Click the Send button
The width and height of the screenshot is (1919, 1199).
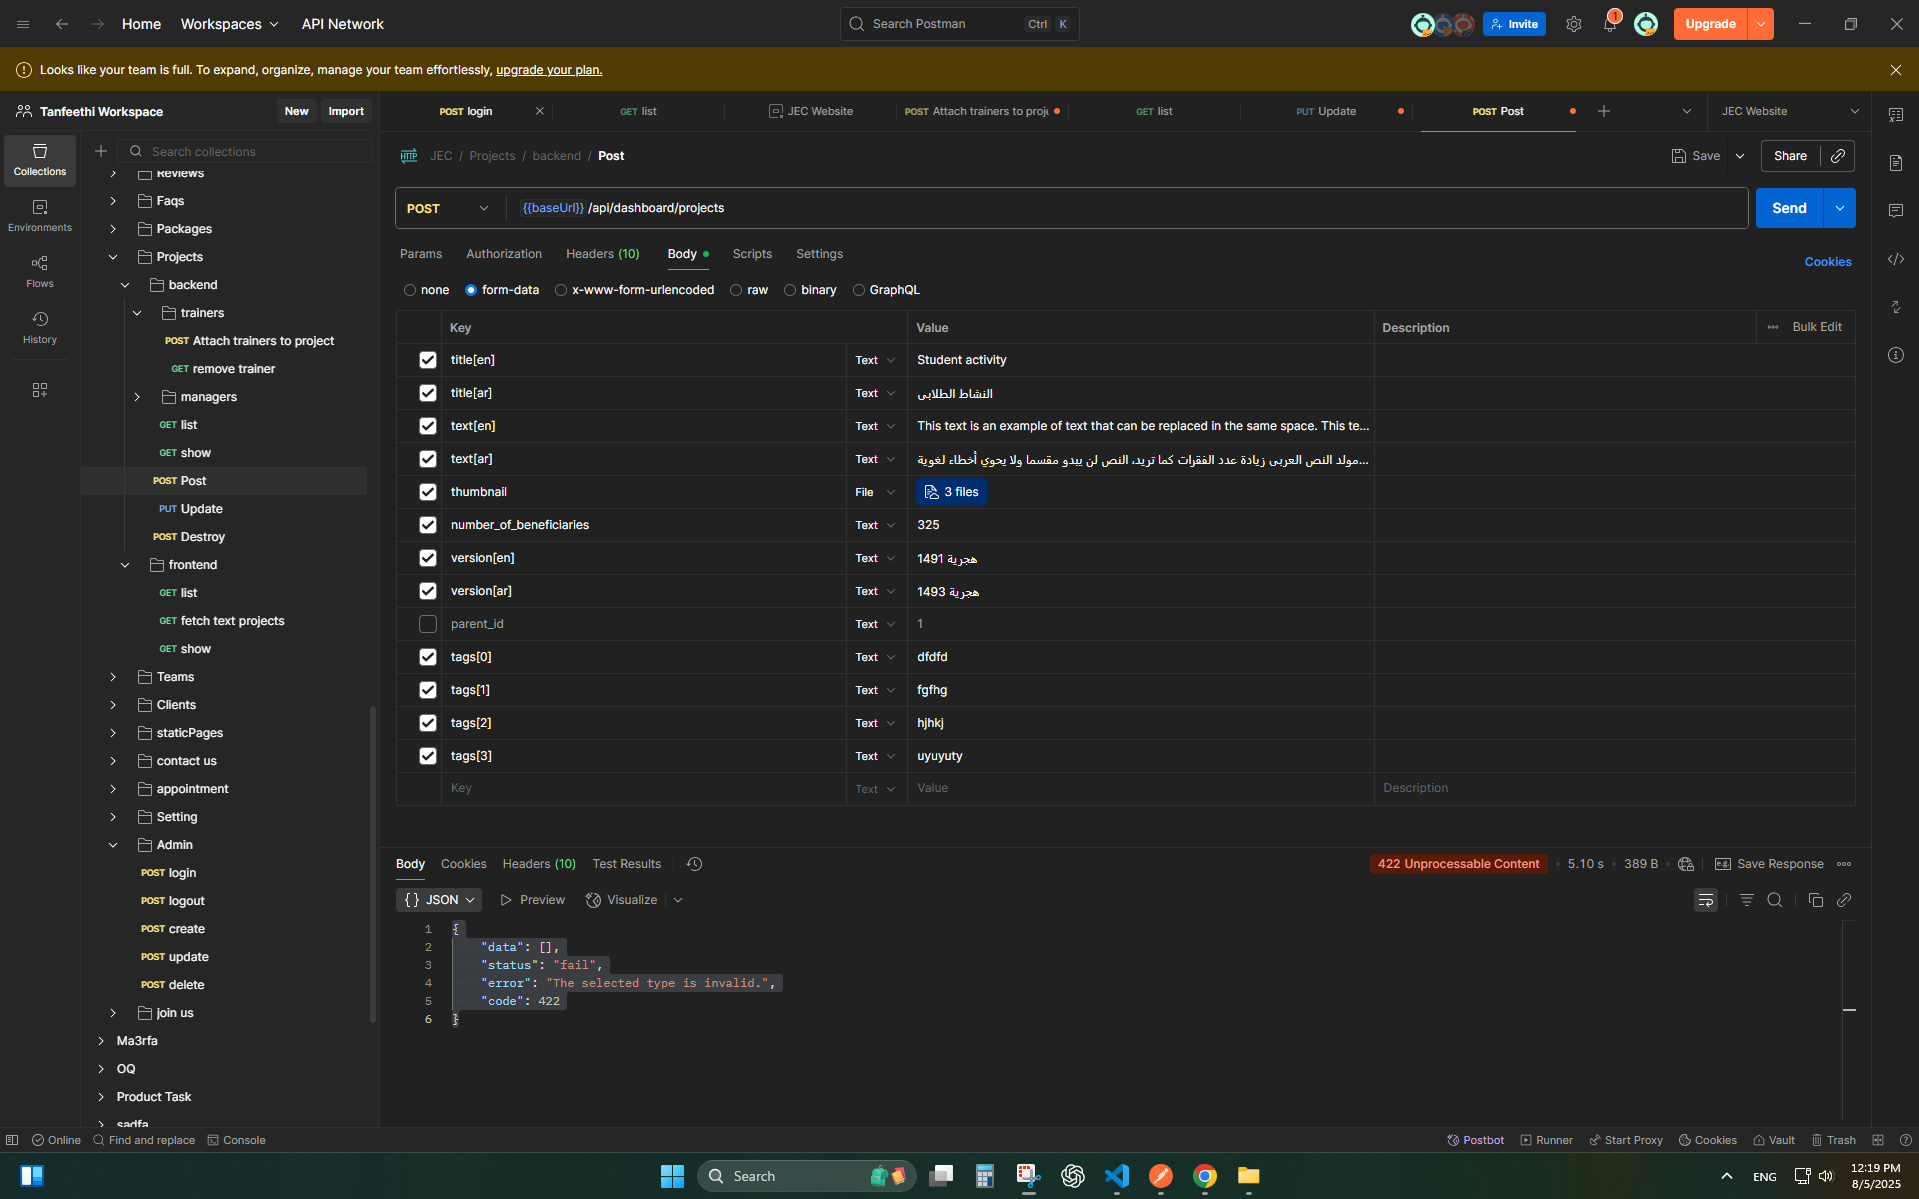pyautogui.click(x=1788, y=208)
